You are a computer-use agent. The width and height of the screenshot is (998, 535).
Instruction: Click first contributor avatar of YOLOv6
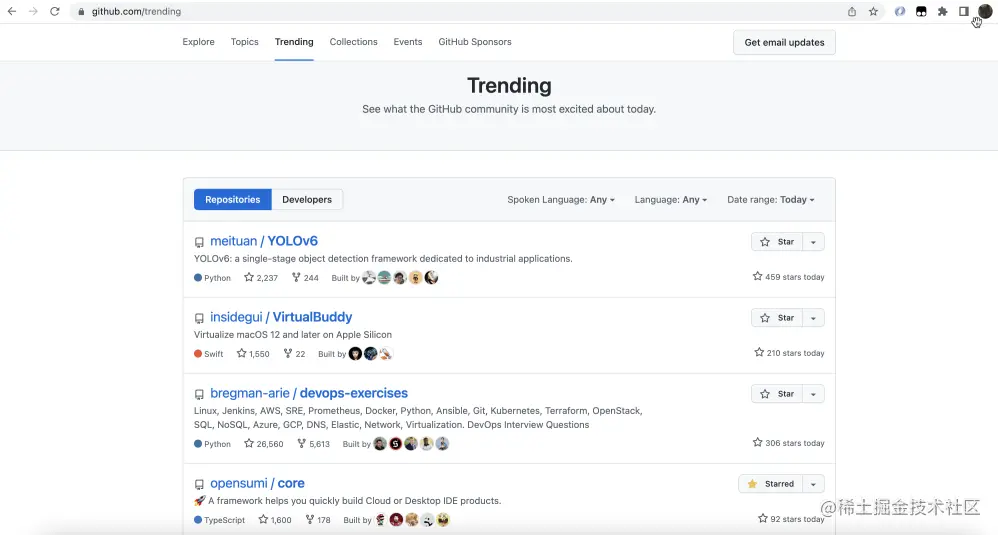369,277
